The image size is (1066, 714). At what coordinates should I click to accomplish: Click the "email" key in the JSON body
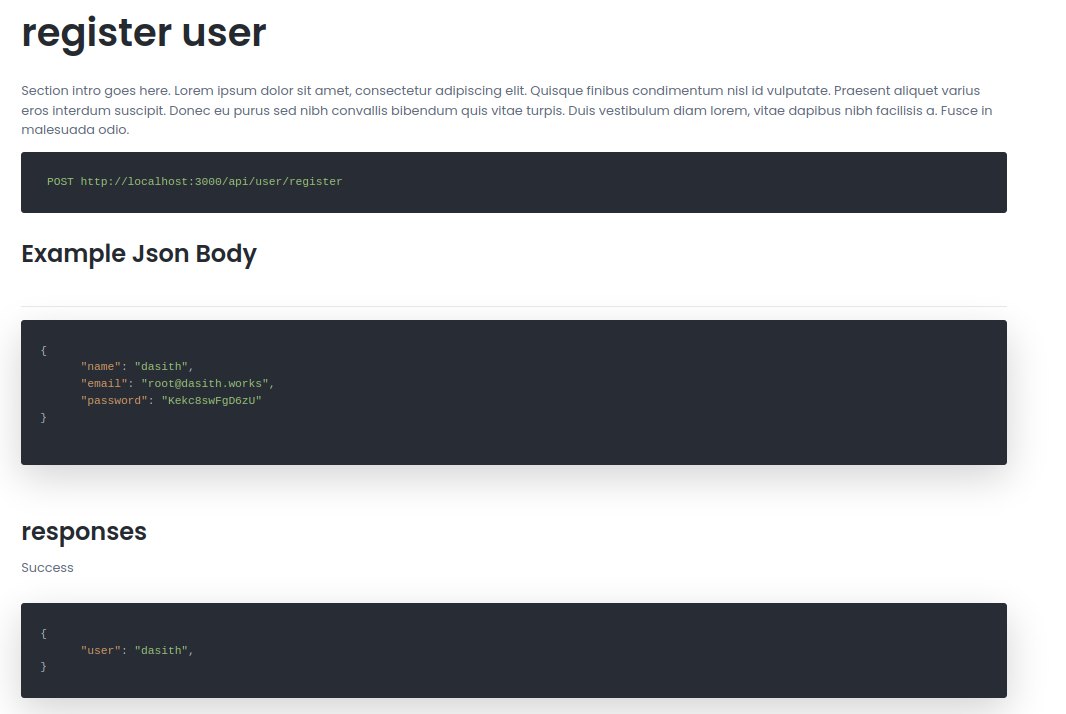click(x=104, y=384)
